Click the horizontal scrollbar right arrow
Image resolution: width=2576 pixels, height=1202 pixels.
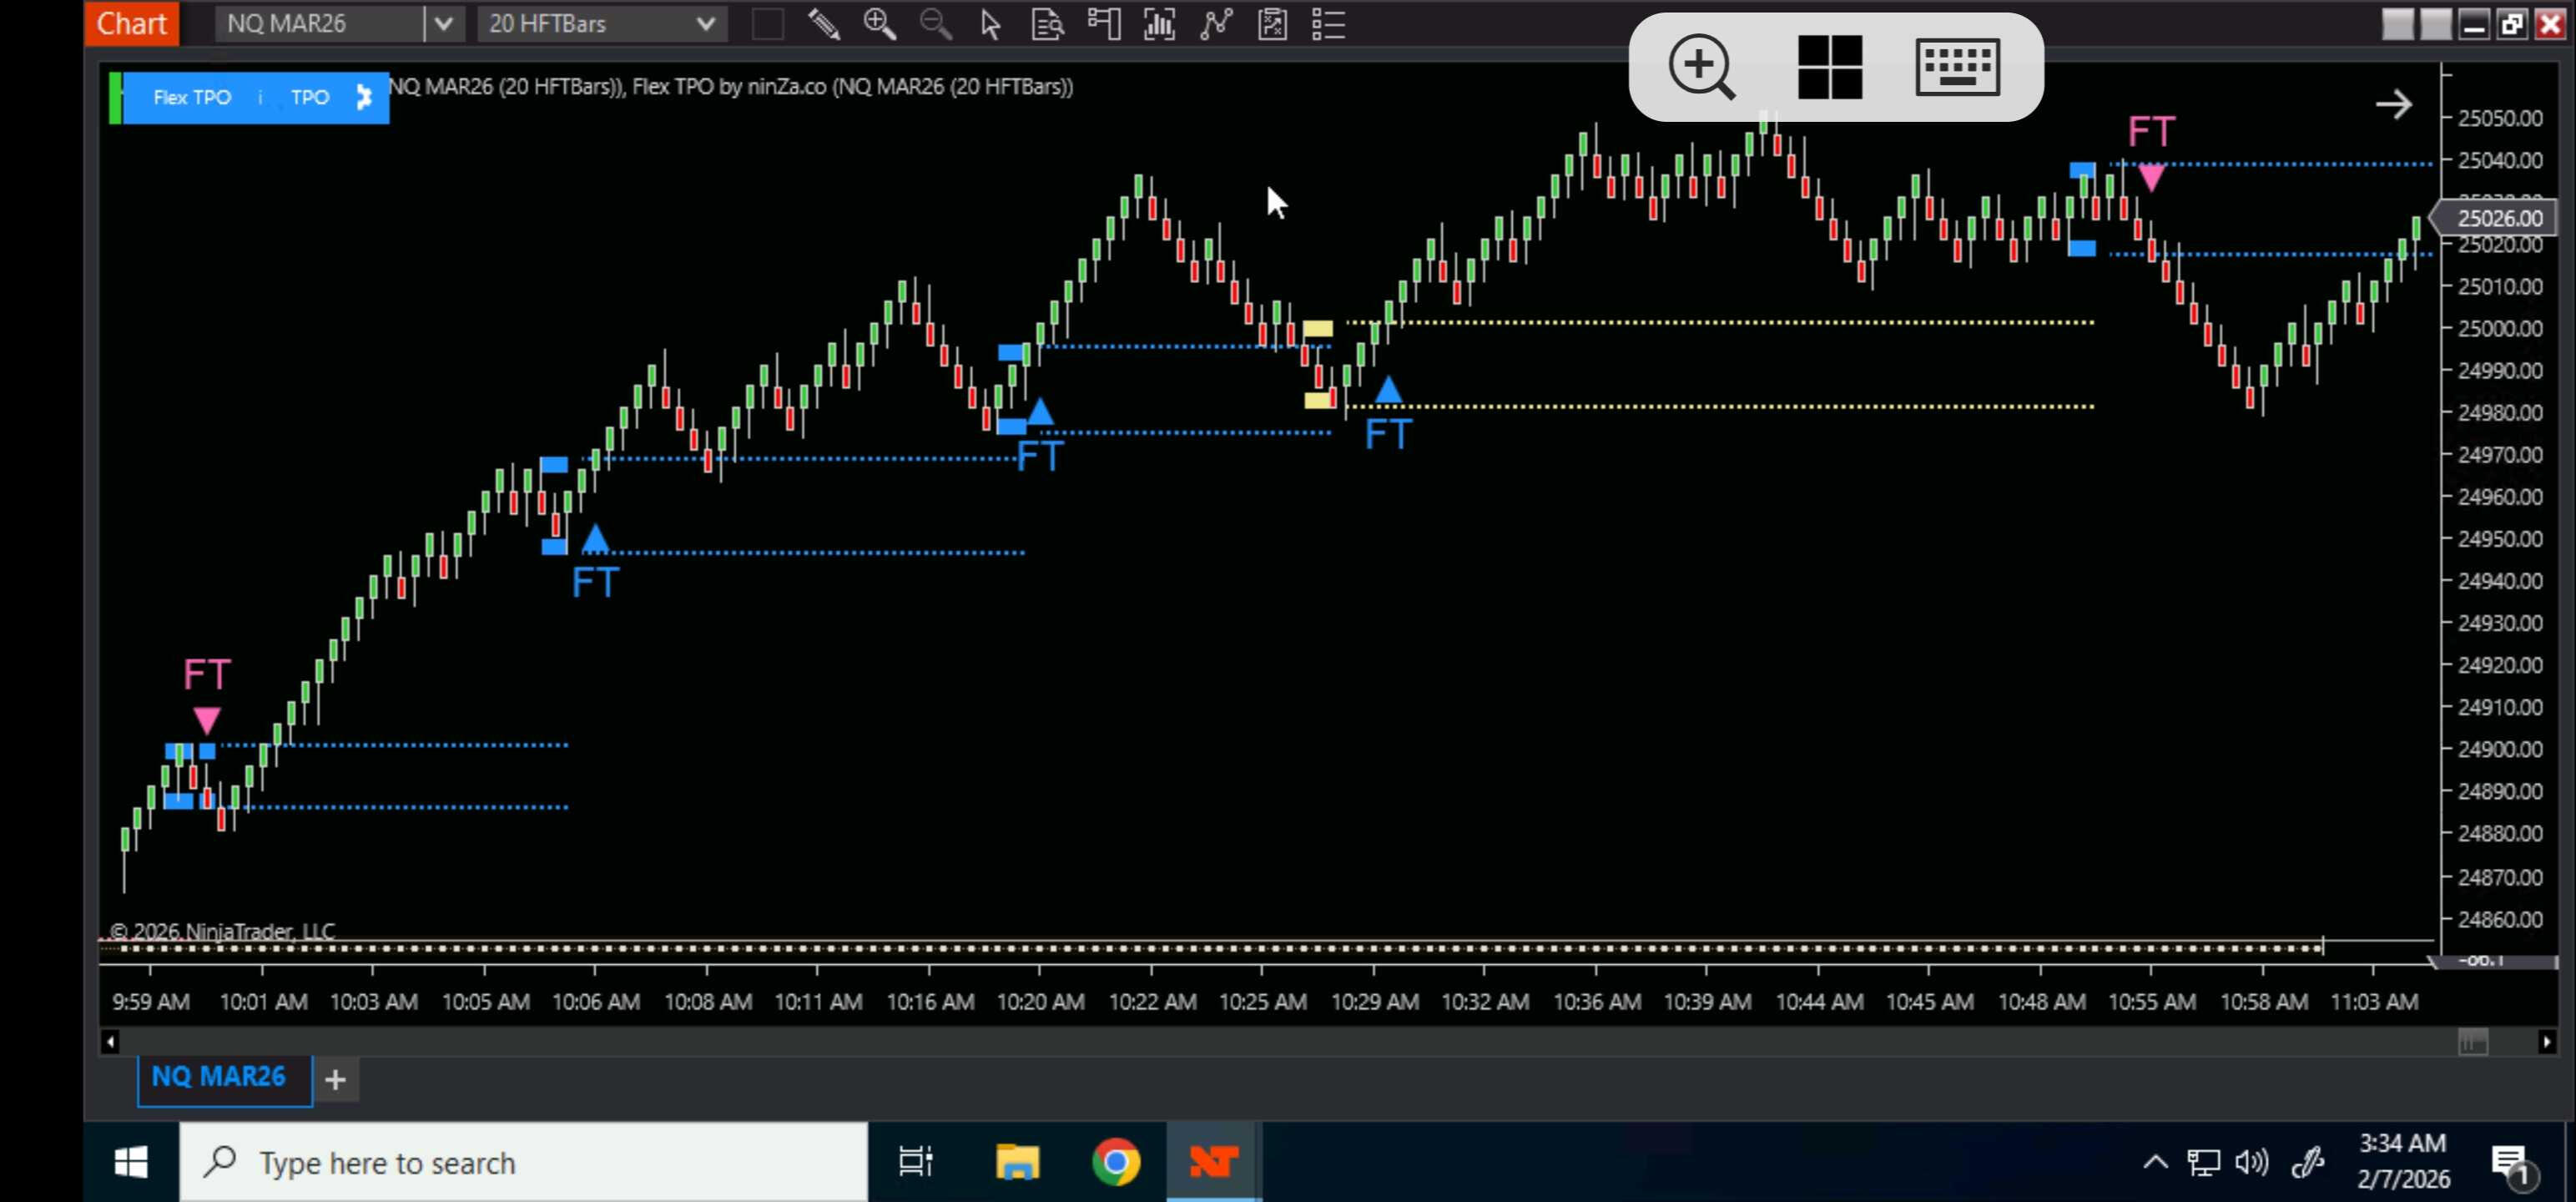point(2545,1042)
